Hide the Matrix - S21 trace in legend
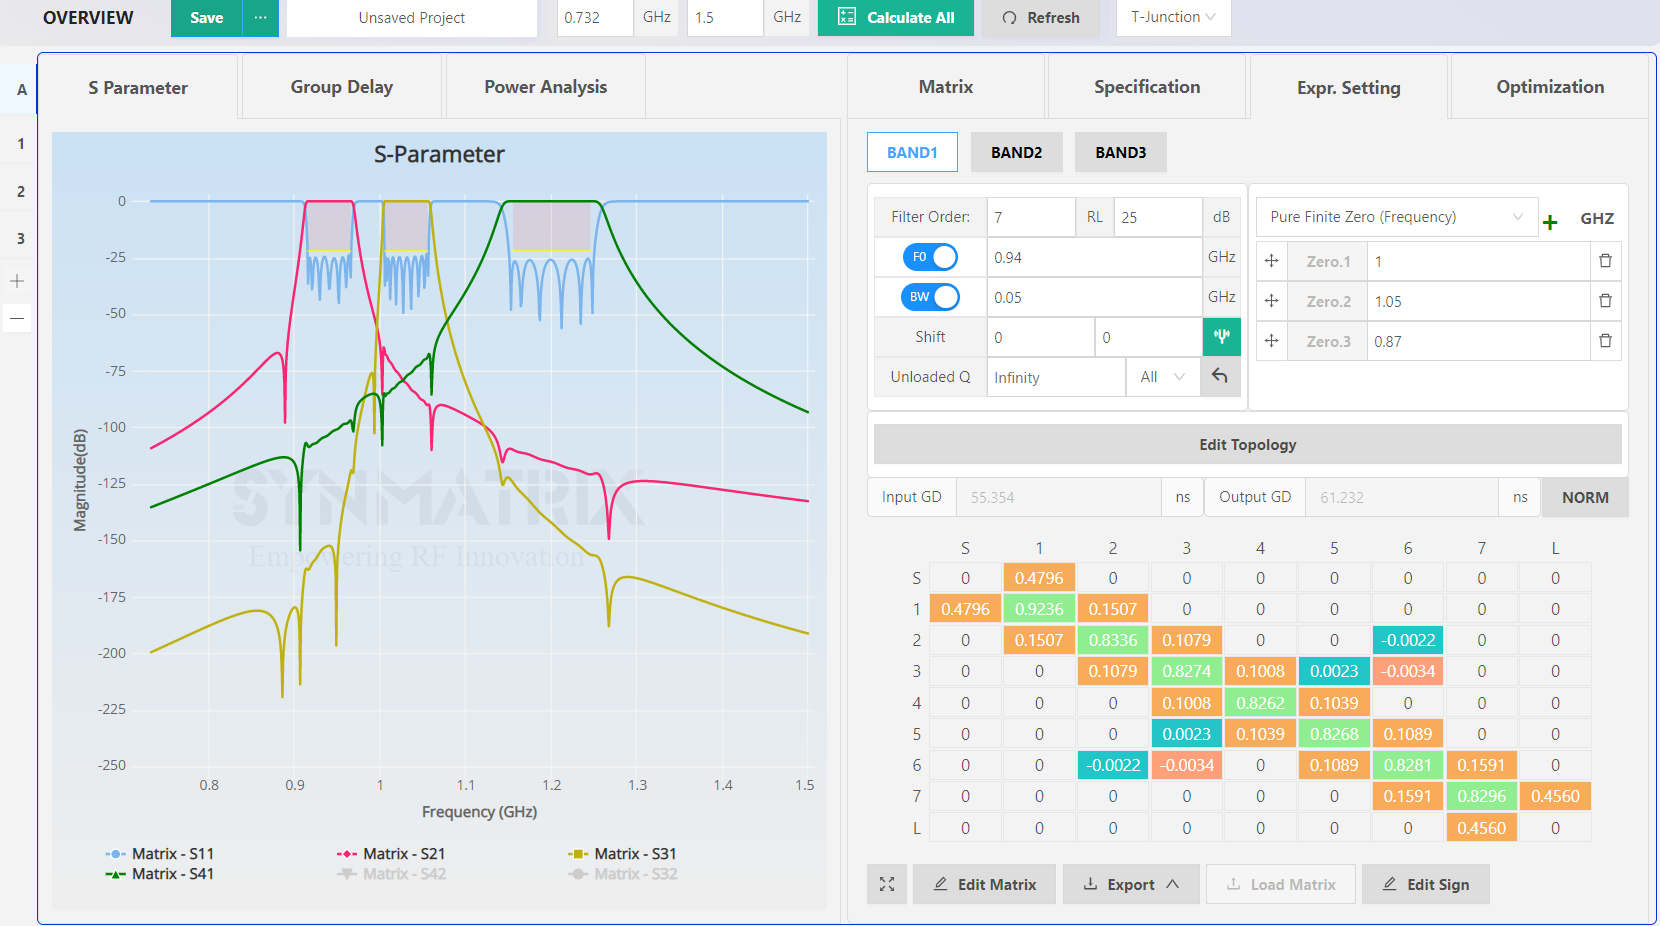1660x926 pixels. pos(391,854)
